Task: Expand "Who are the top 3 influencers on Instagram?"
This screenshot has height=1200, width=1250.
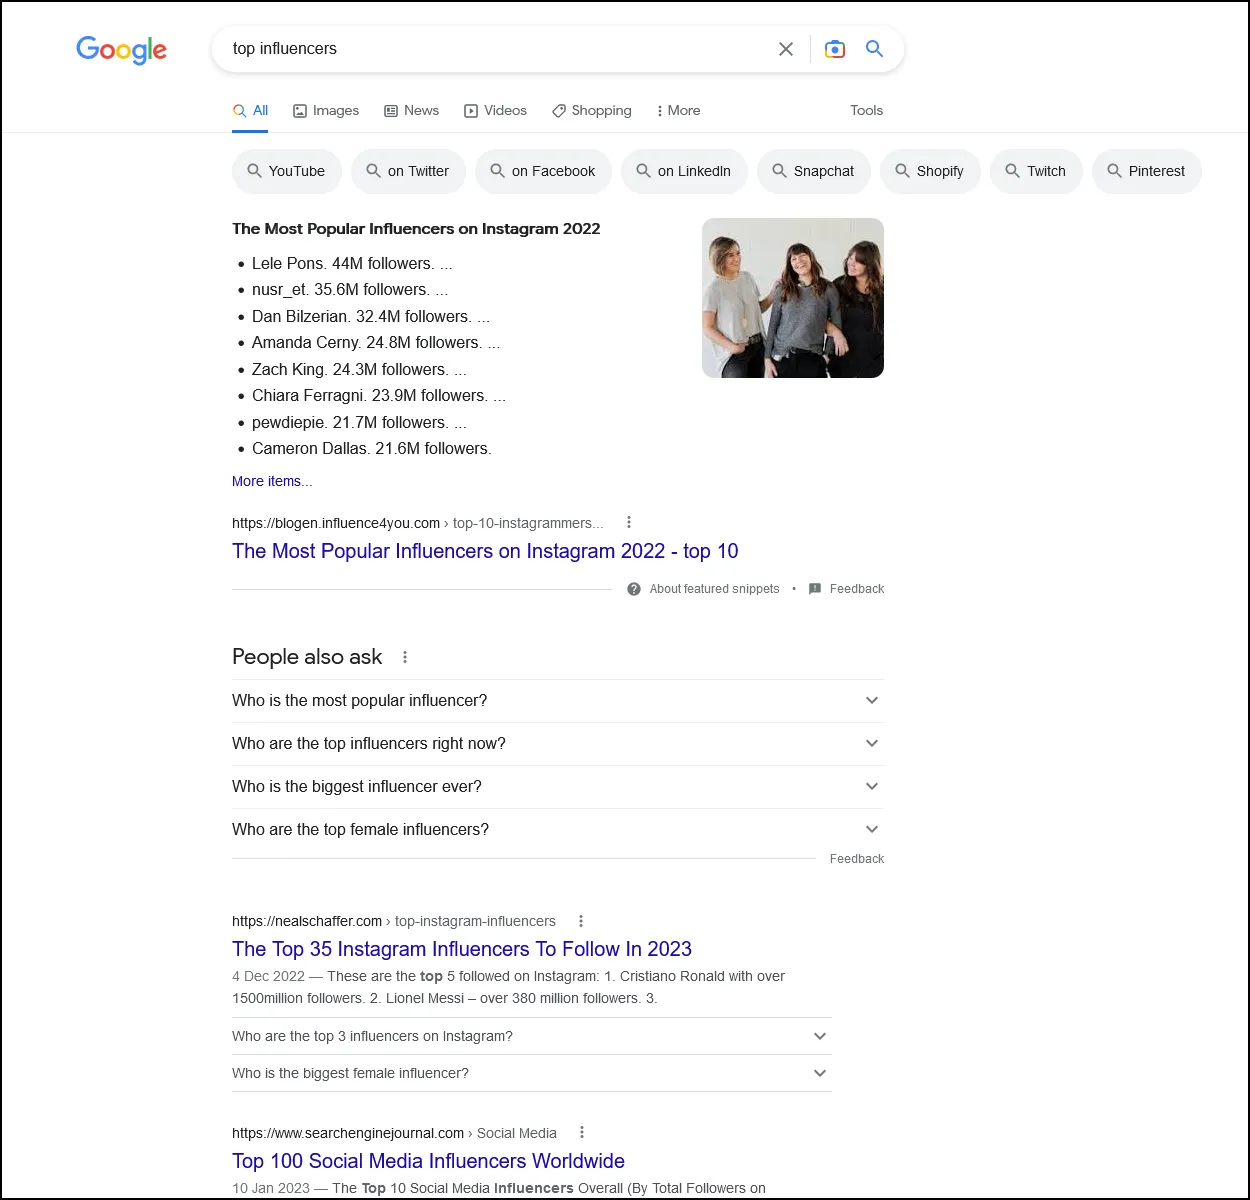Action: pyautogui.click(x=819, y=1036)
